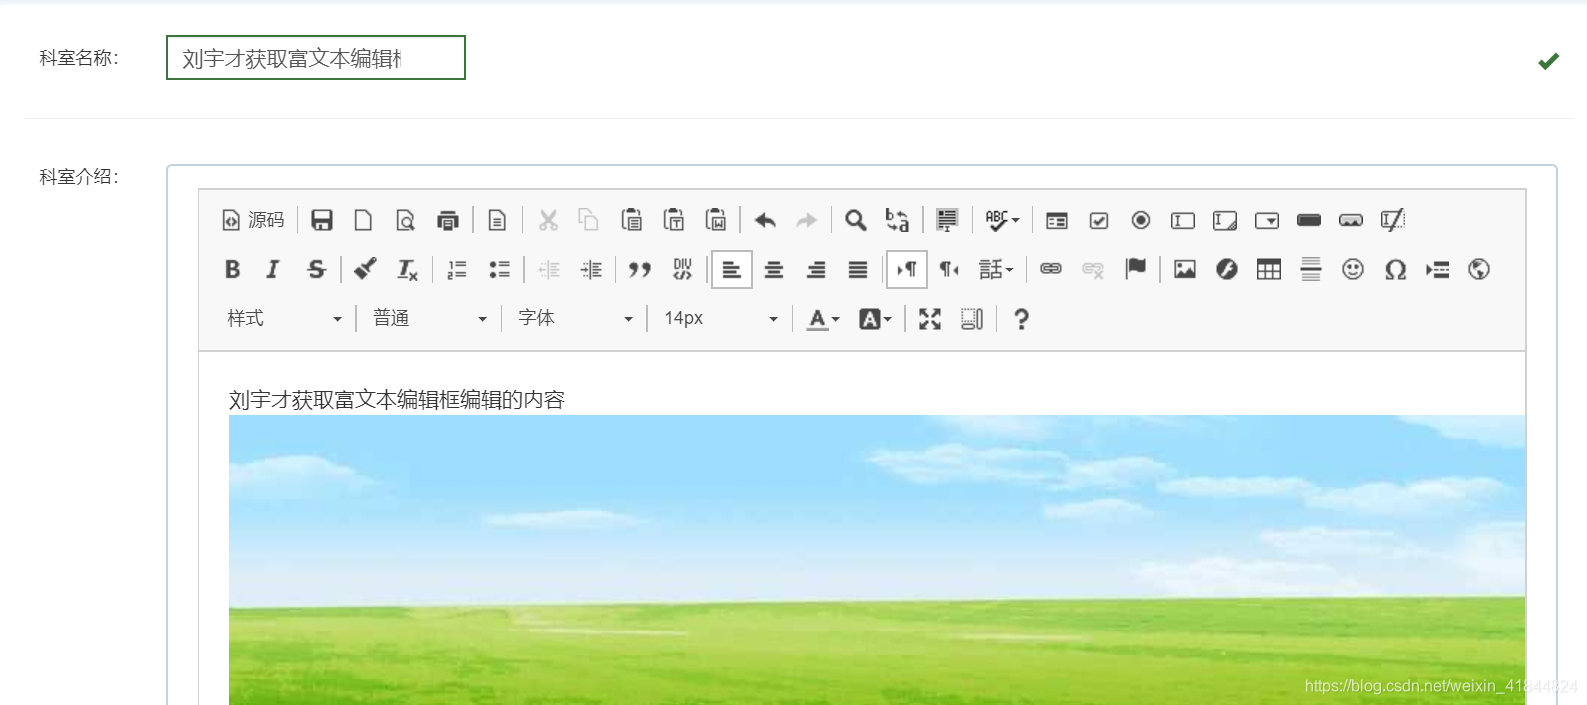Open the Text Color picker
The height and width of the screenshot is (705, 1587).
click(823, 319)
